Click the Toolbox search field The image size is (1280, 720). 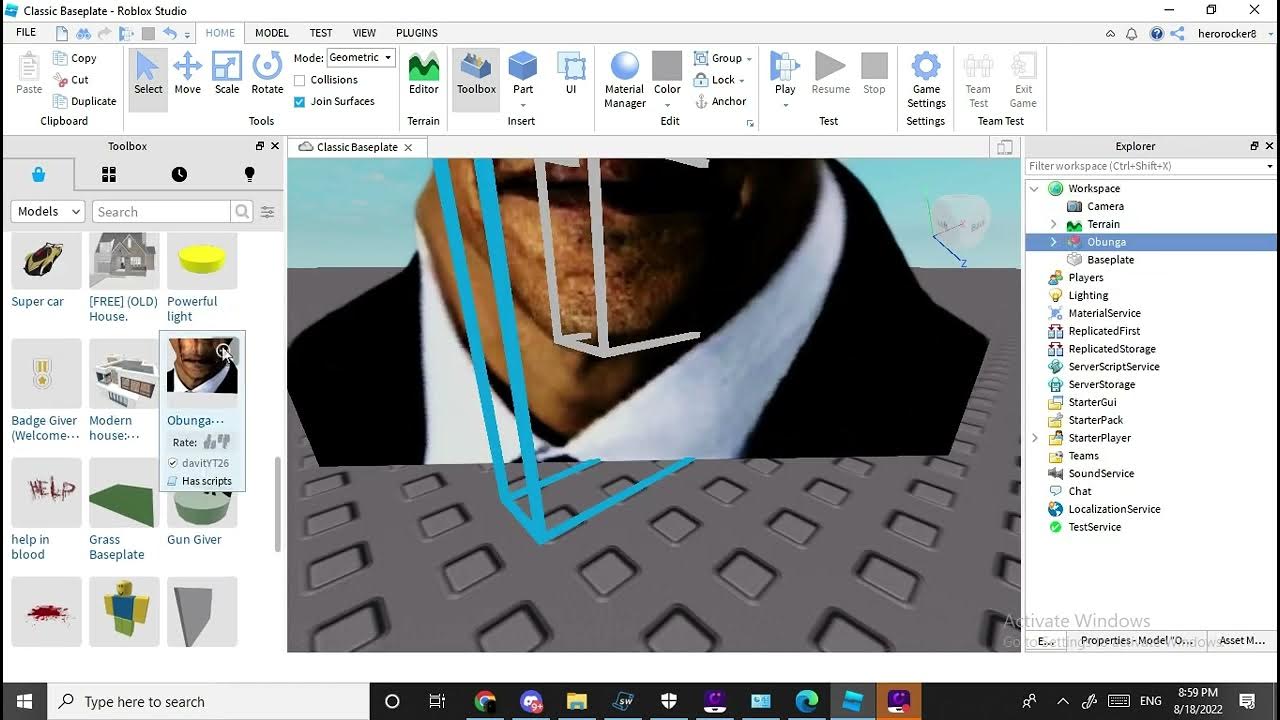pos(162,212)
